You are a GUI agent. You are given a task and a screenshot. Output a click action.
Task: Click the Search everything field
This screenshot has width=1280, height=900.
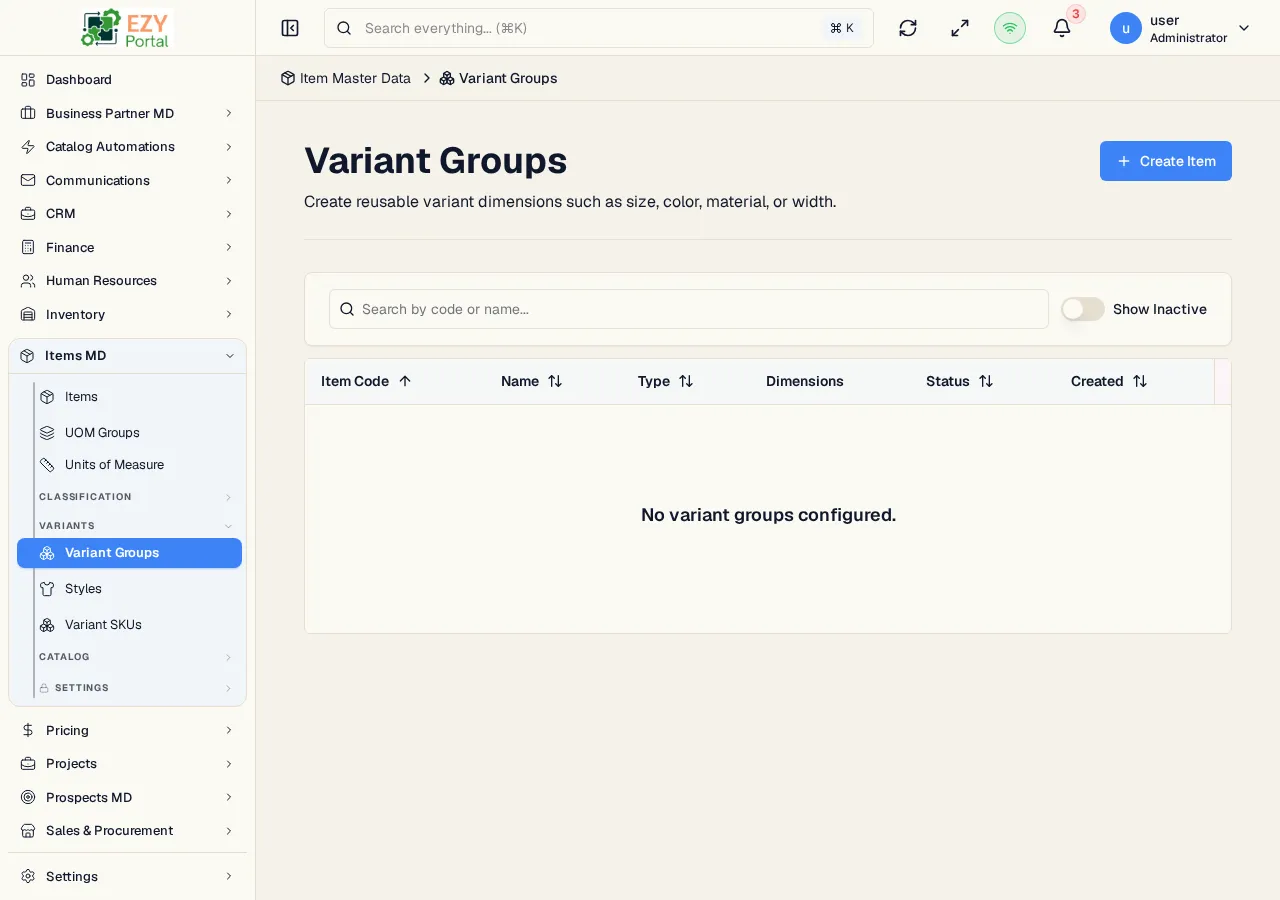599,28
